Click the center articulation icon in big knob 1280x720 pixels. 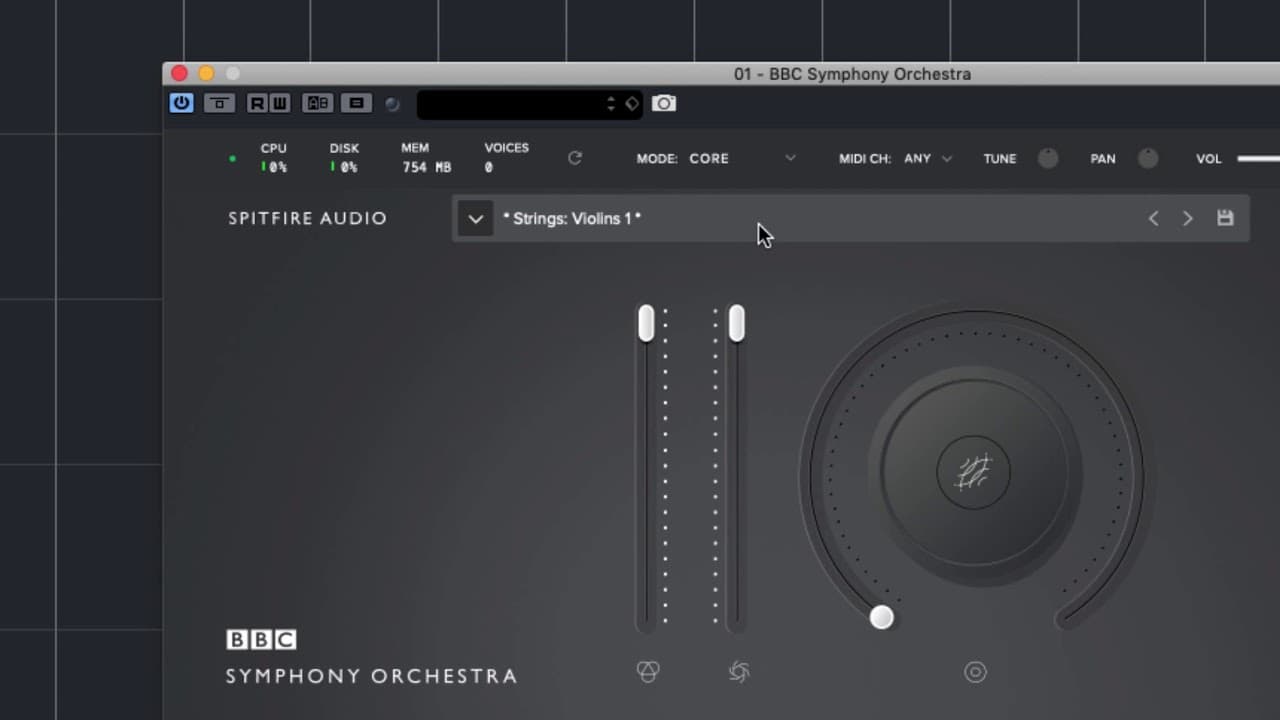pyautogui.click(x=974, y=472)
